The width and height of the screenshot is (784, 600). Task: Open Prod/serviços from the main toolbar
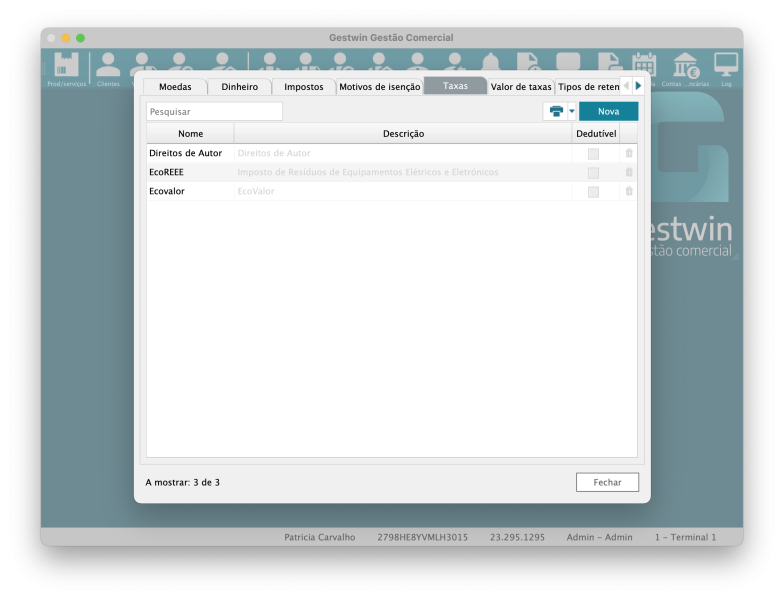(66, 68)
